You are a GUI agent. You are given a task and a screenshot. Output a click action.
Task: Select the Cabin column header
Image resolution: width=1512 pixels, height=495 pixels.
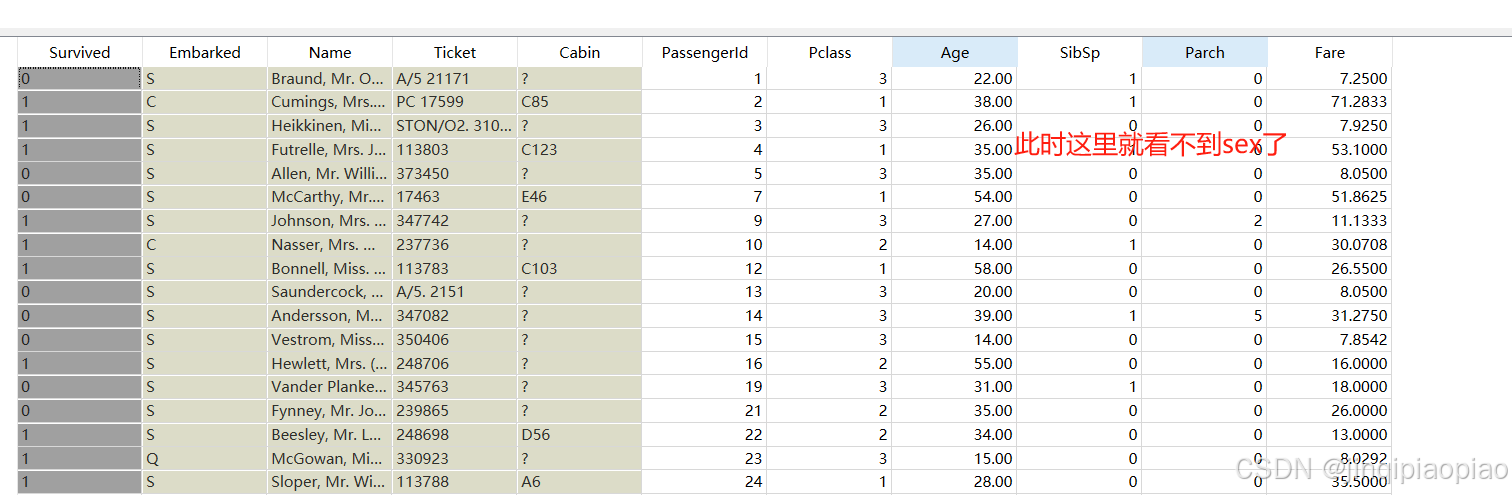coord(580,53)
